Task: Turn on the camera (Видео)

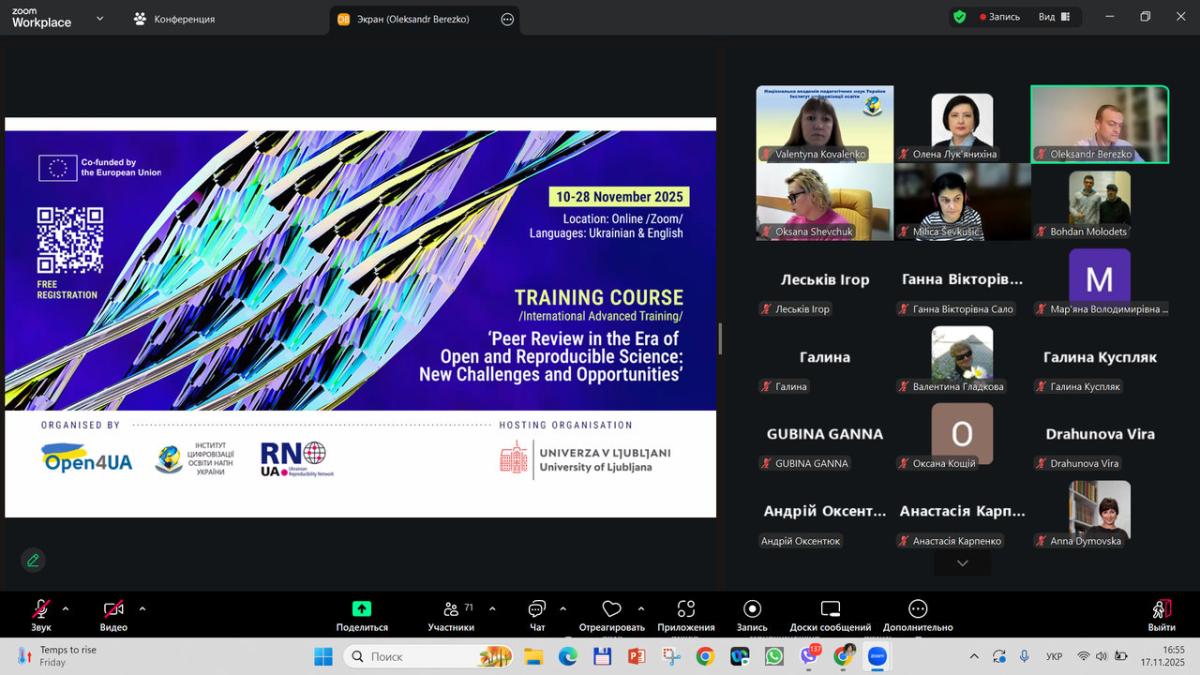Action: (113, 610)
